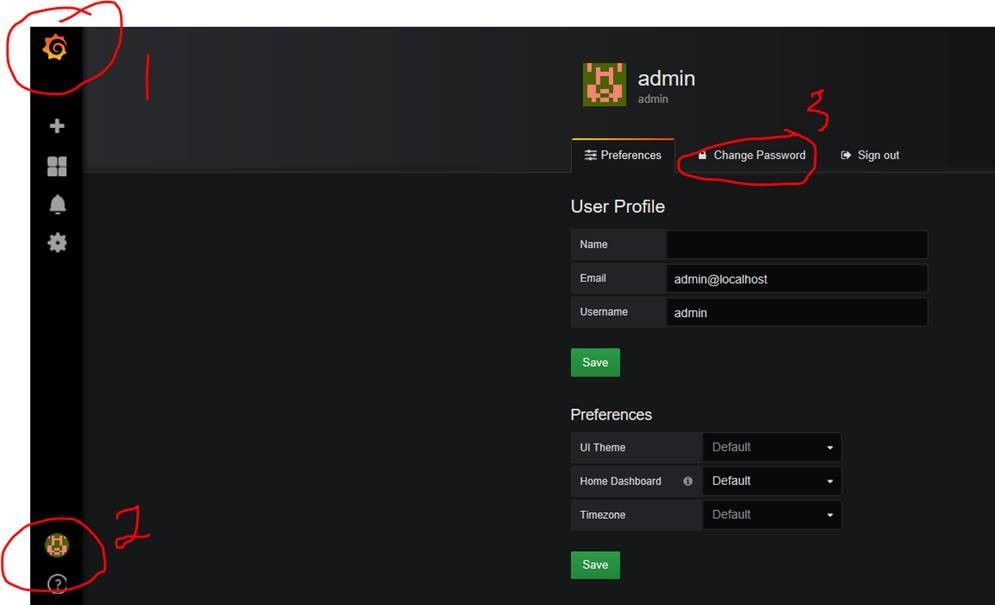Open the Create plus menu in sidebar
Viewport: 995px width, 605px height.
coord(57,126)
